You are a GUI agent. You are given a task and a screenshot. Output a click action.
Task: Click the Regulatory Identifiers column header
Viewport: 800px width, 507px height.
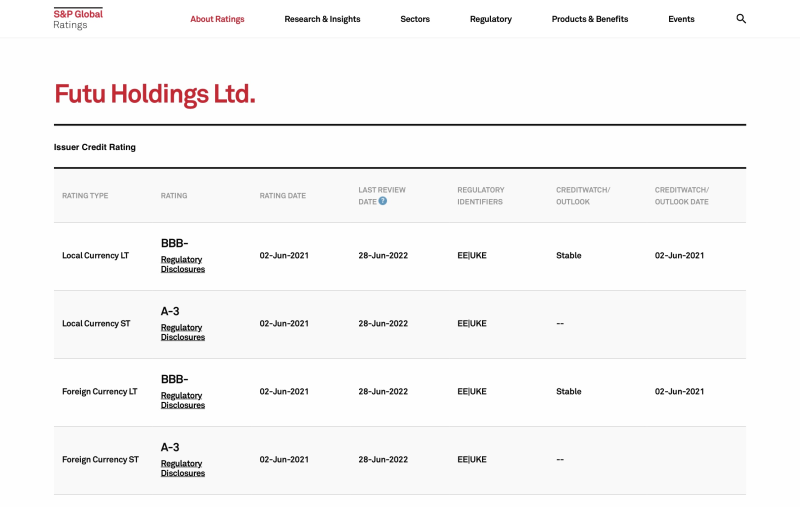[x=481, y=195]
